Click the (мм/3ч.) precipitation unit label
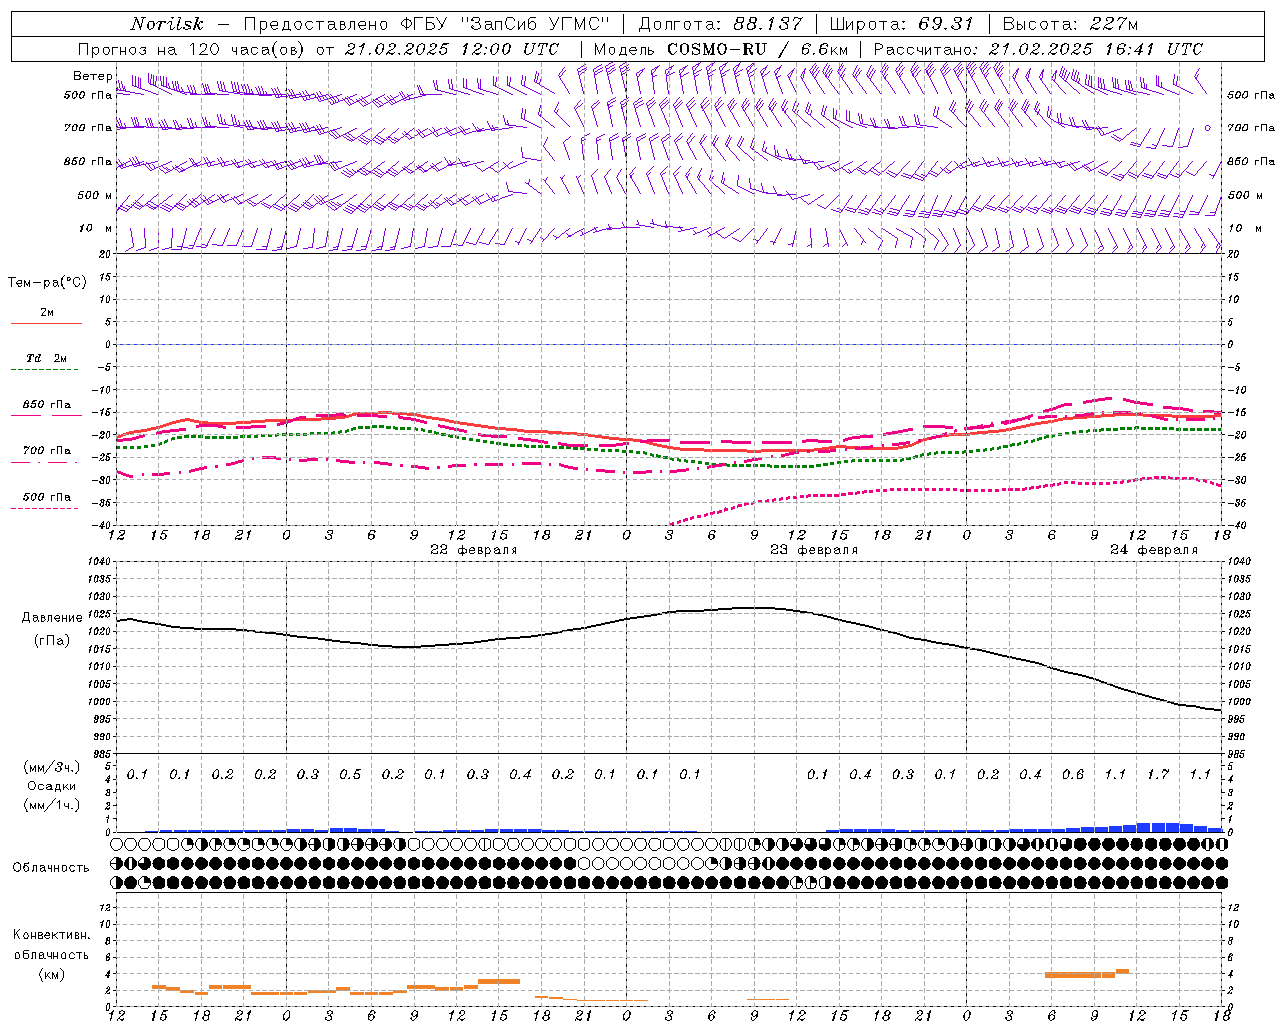 [51, 767]
